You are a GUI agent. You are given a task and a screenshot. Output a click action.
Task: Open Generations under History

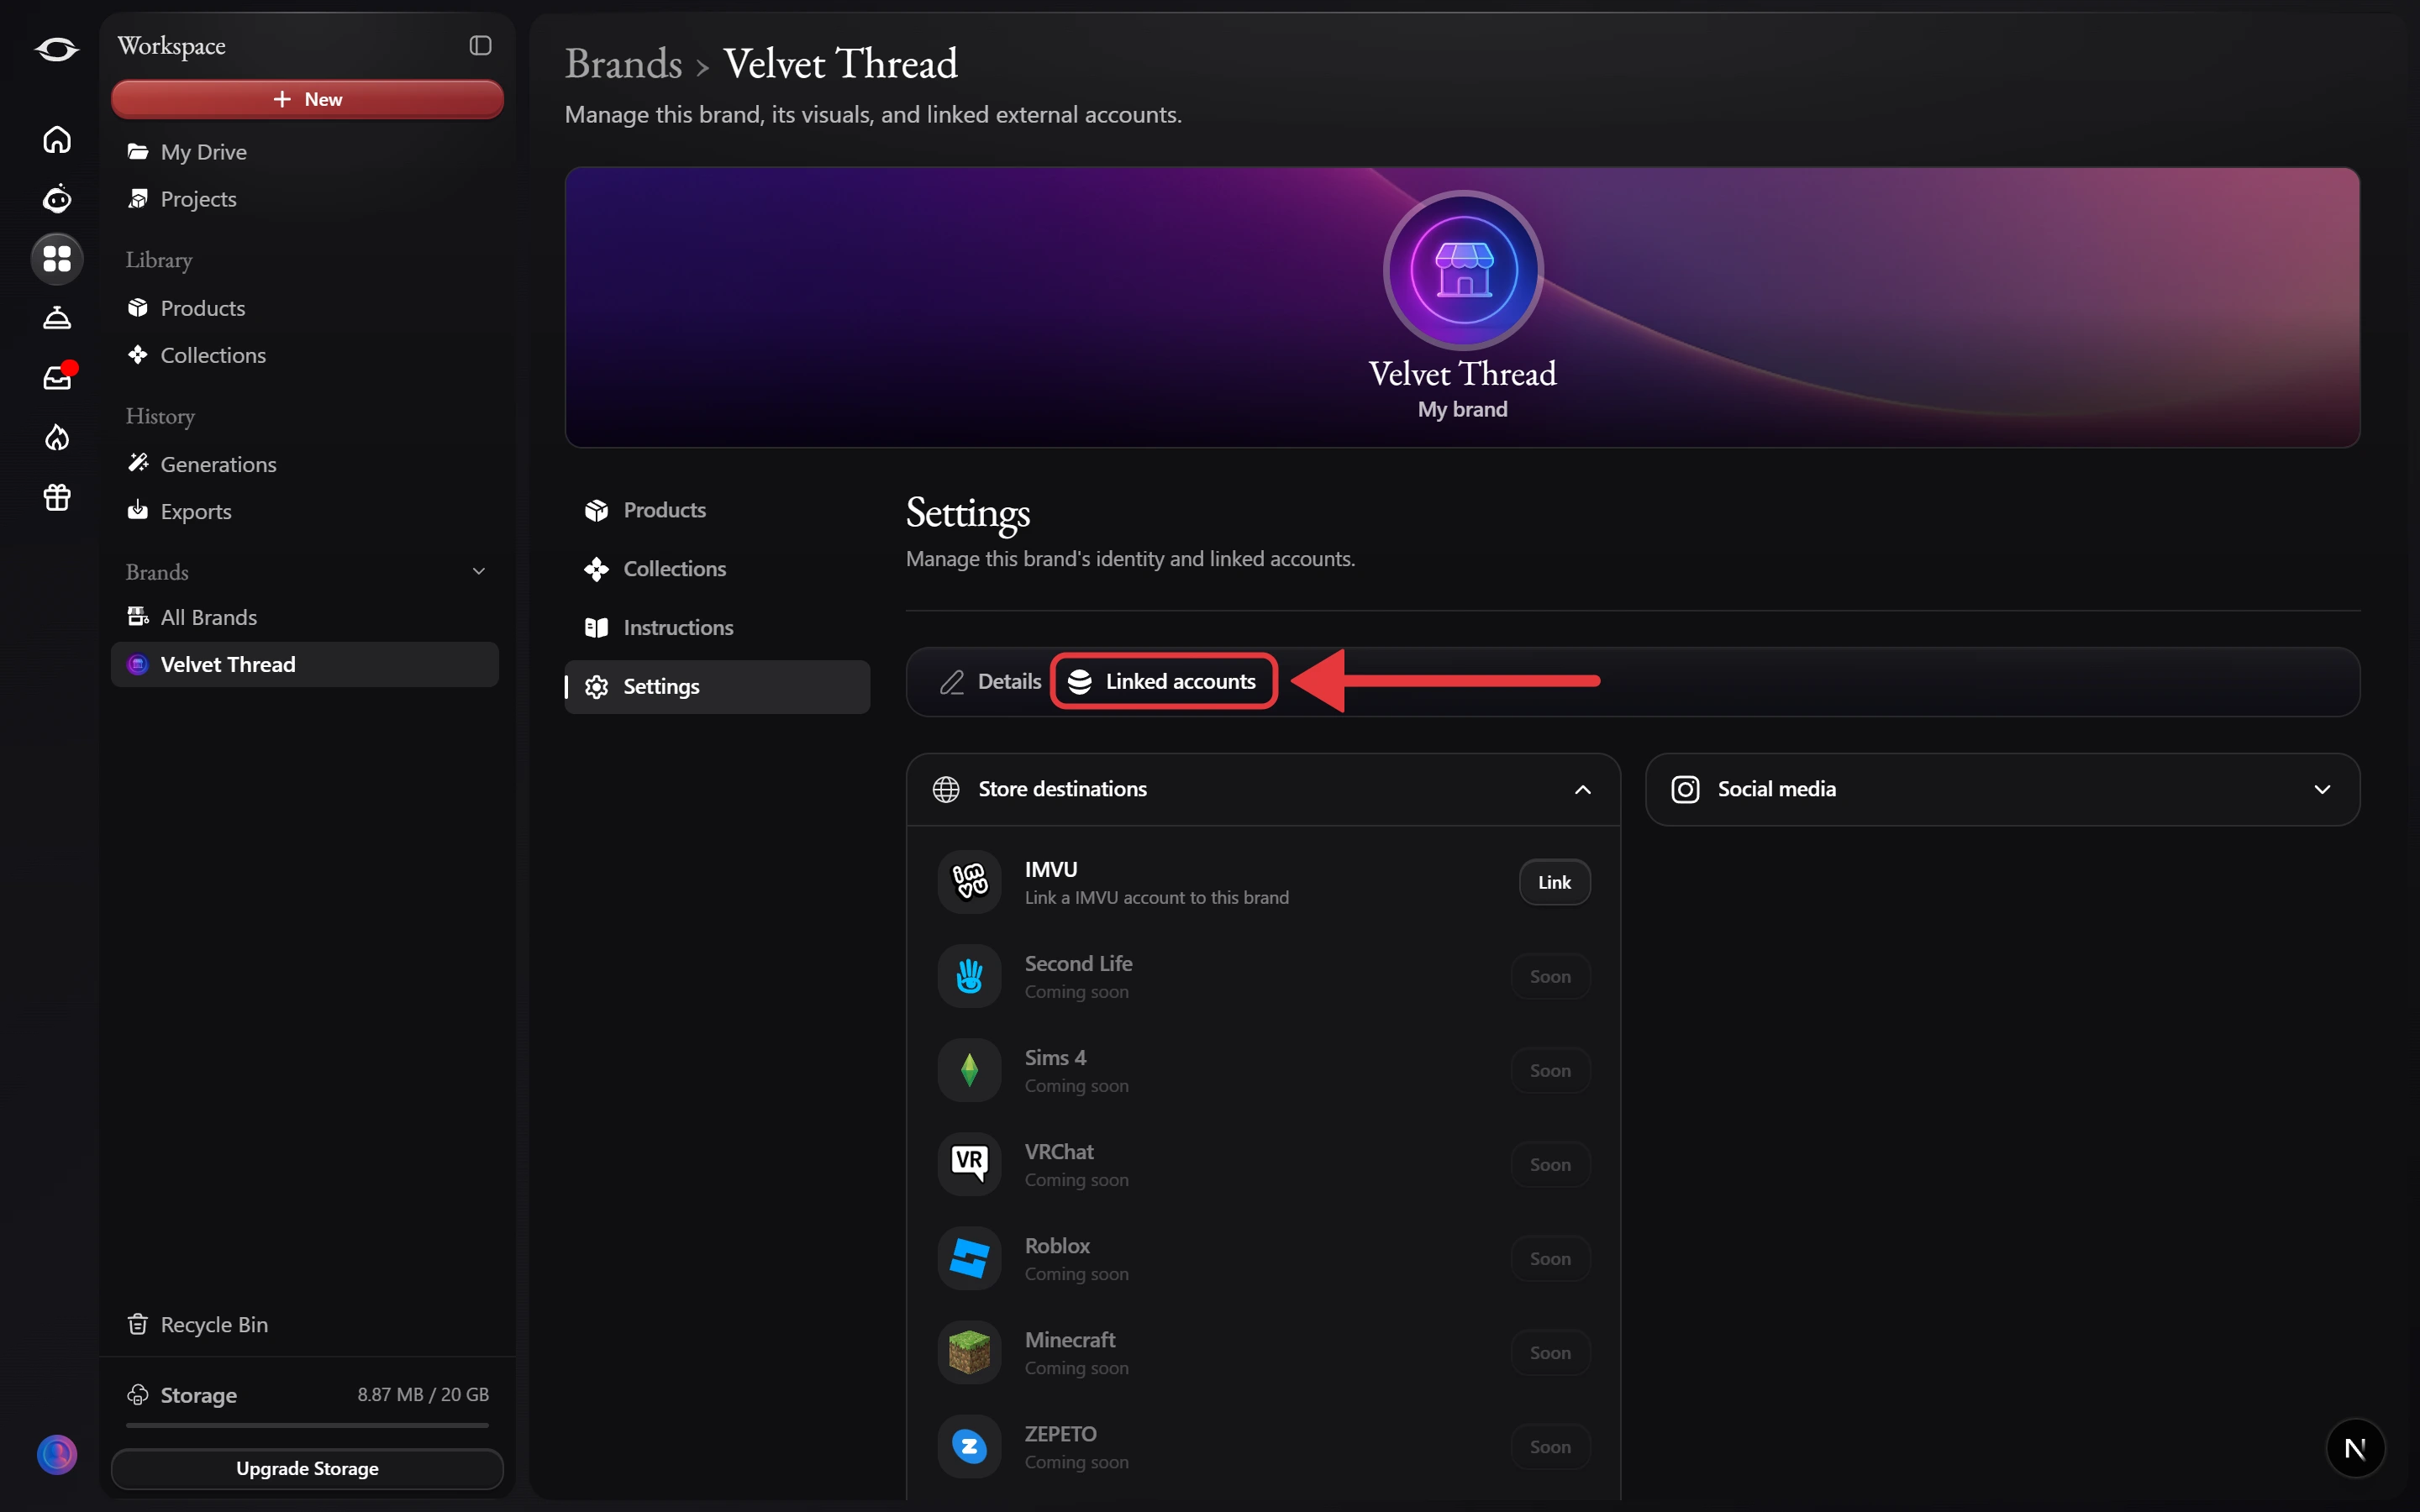coord(305,464)
